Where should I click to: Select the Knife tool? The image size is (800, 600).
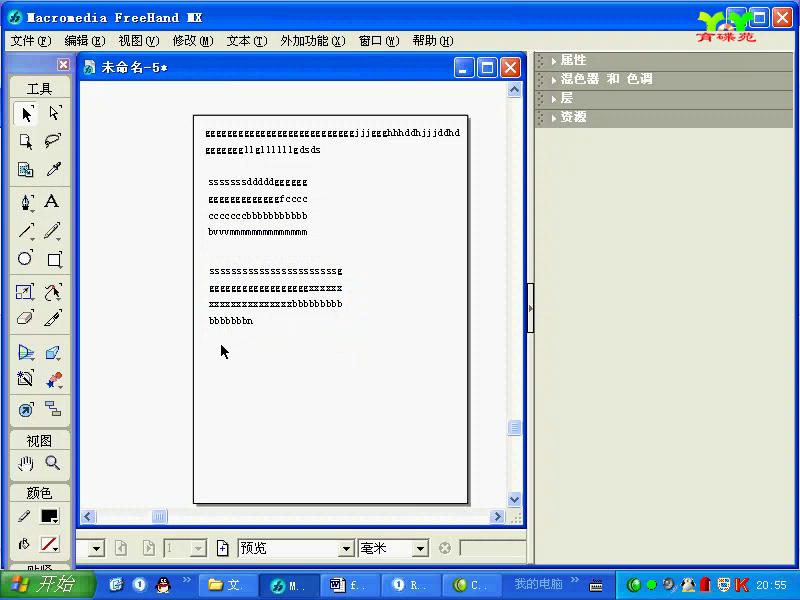click(x=53, y=318)
